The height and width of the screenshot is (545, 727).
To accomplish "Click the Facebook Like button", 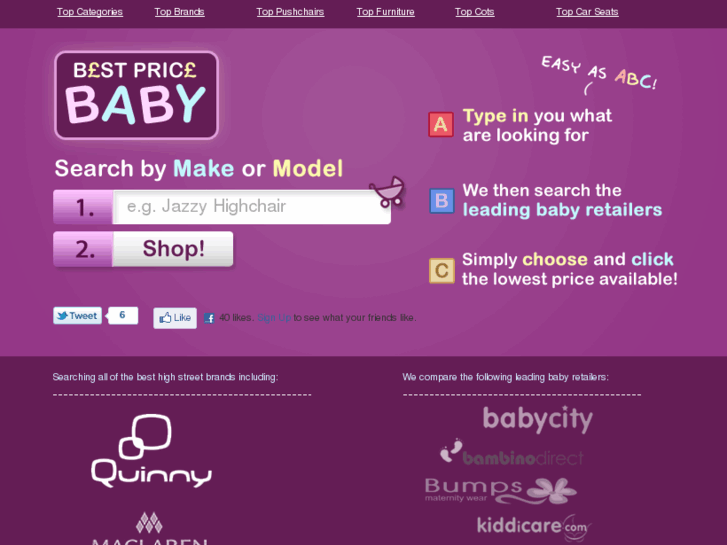I will click(x=175, y=318).
